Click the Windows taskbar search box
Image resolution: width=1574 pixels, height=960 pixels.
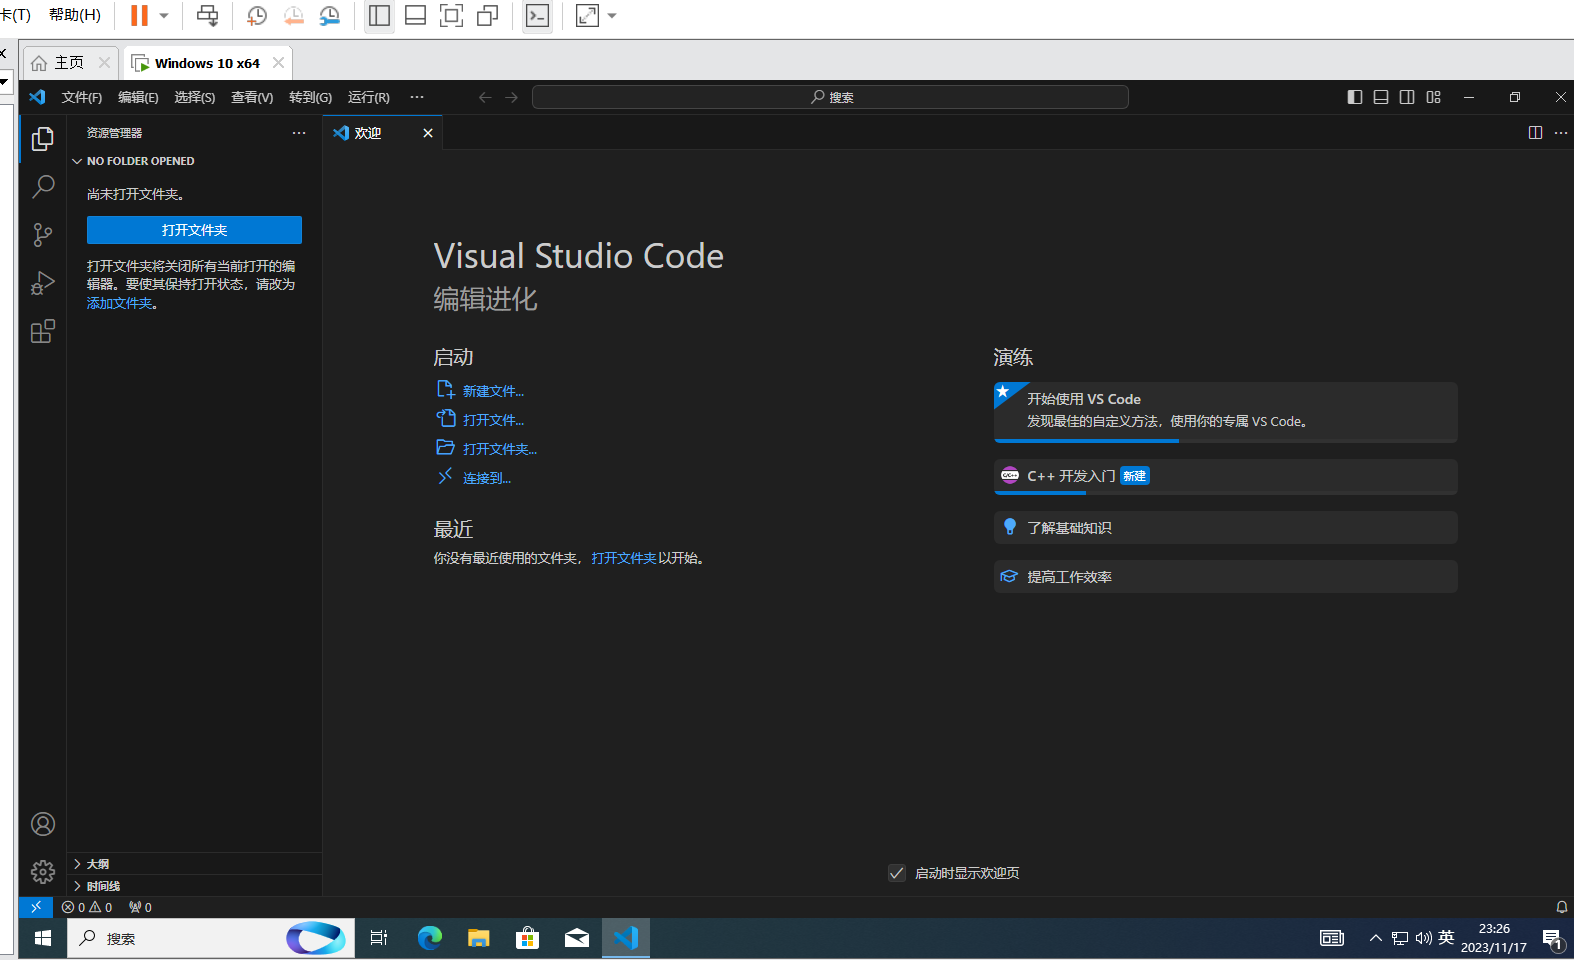tap(211, 938)
